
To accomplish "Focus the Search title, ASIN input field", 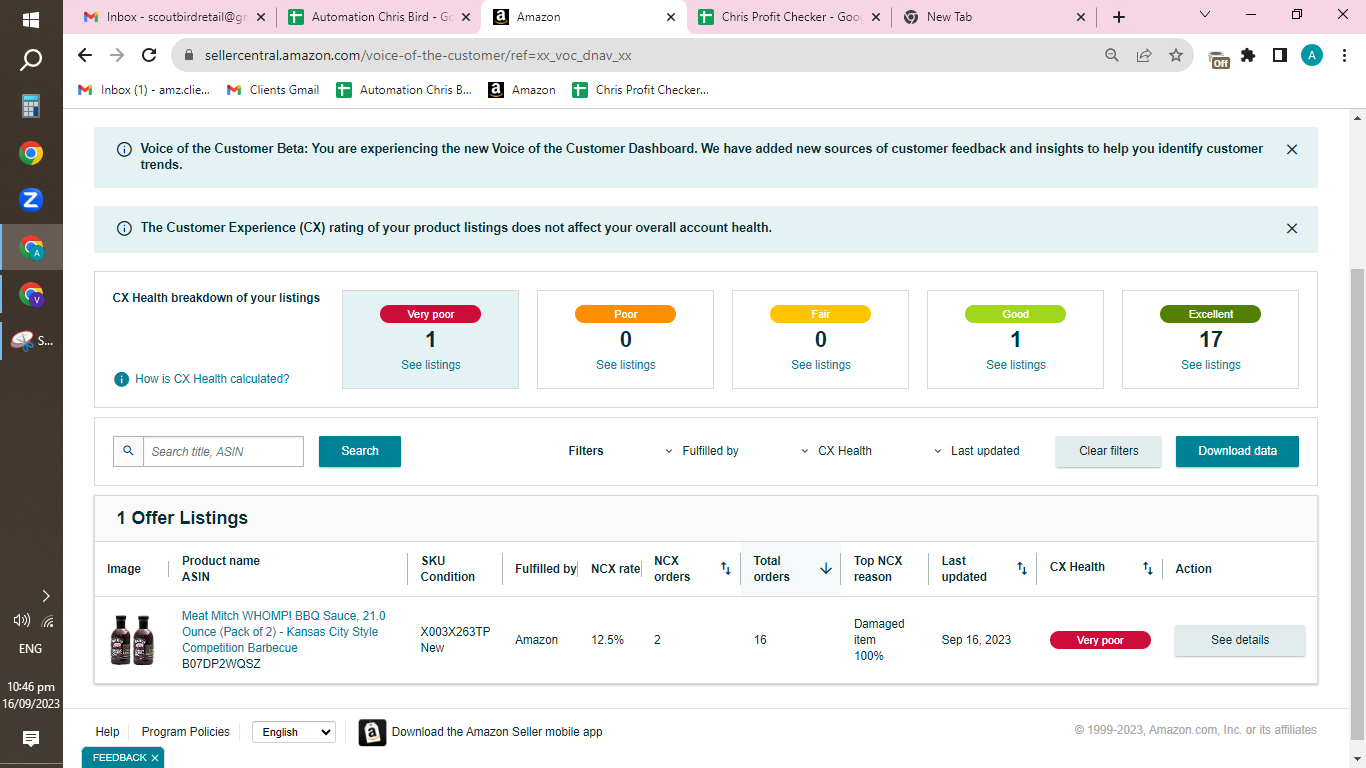I will point(223,451).
